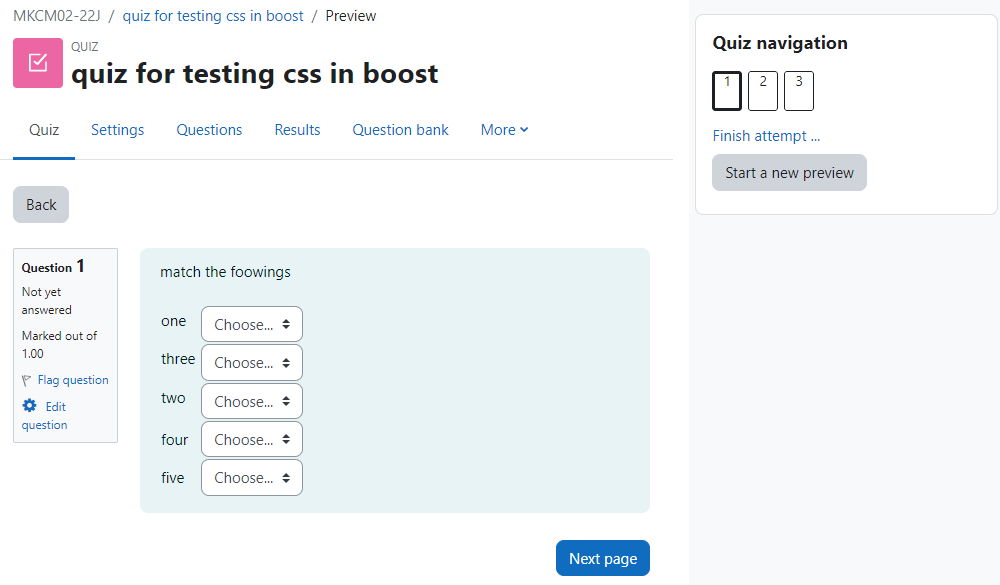
Task: Jump to question 3 in quiz navigation
Action: click(x=798, y=91)
